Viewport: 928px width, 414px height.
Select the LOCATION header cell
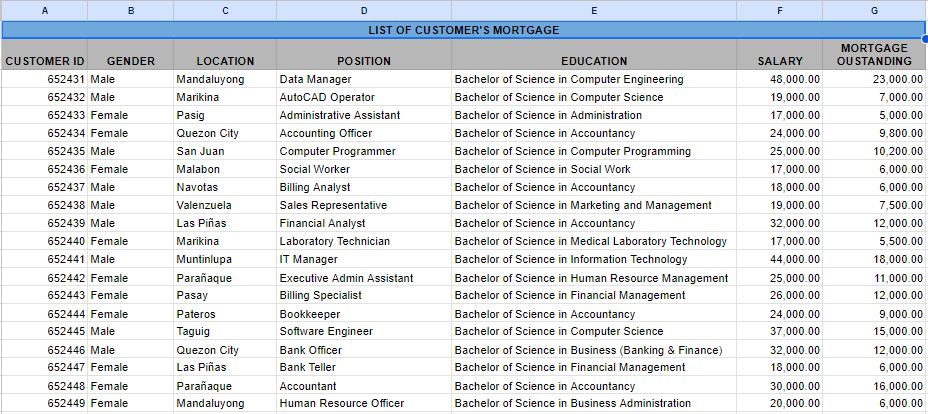tap(225, 54)
